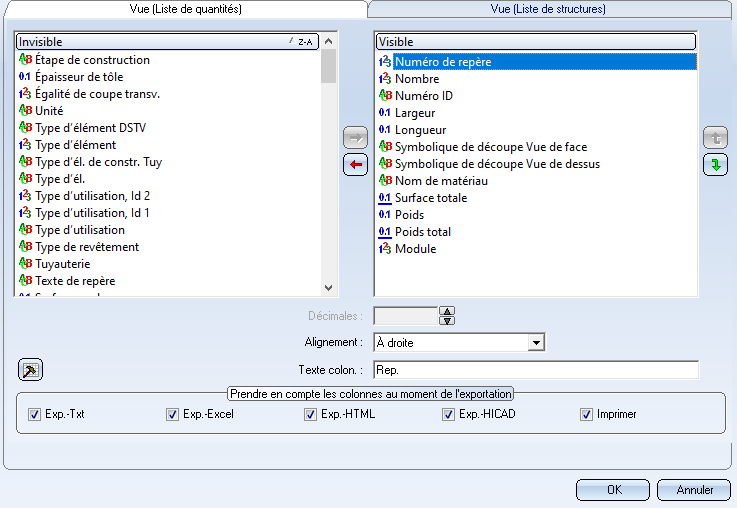Click the Décimales input field

[x=406, y=316]
